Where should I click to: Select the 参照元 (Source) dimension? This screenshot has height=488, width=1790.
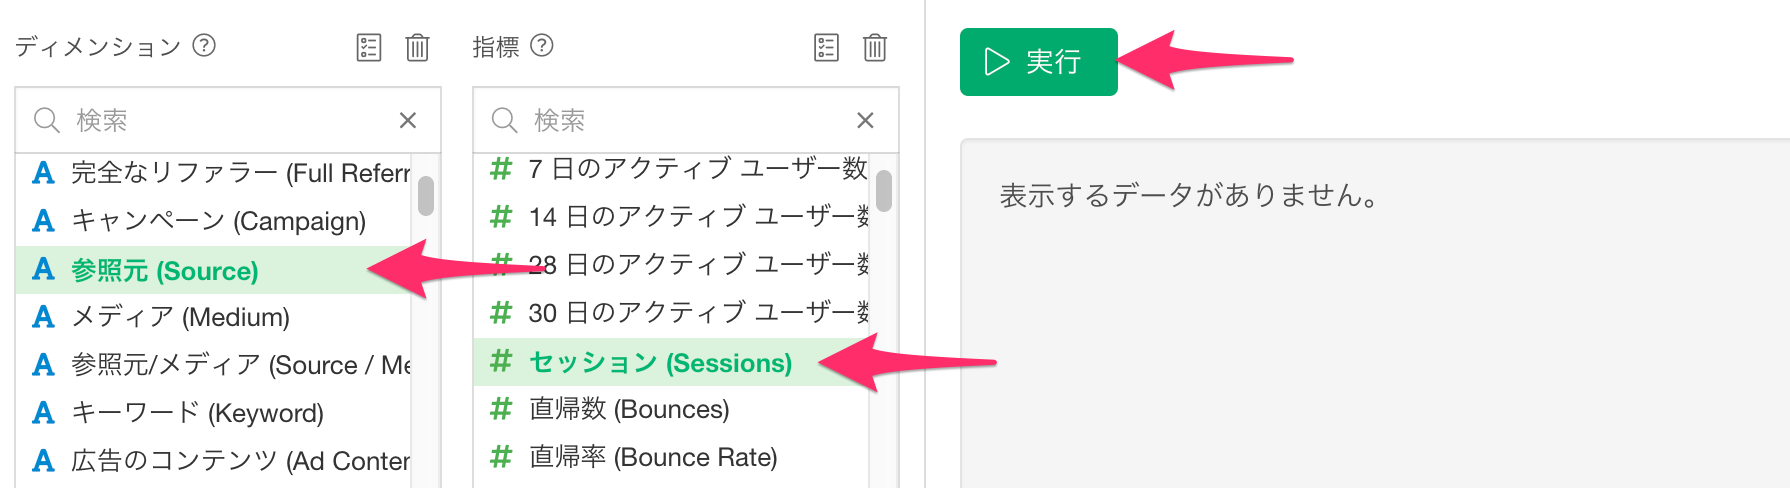point(213,270)
